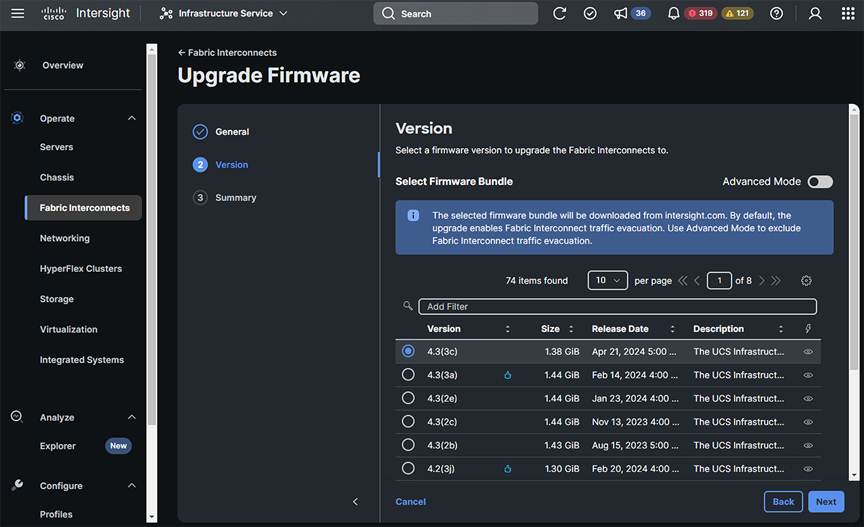Click the pin column icon in table header
Viewport: 864px width, 527px height.
808,329
